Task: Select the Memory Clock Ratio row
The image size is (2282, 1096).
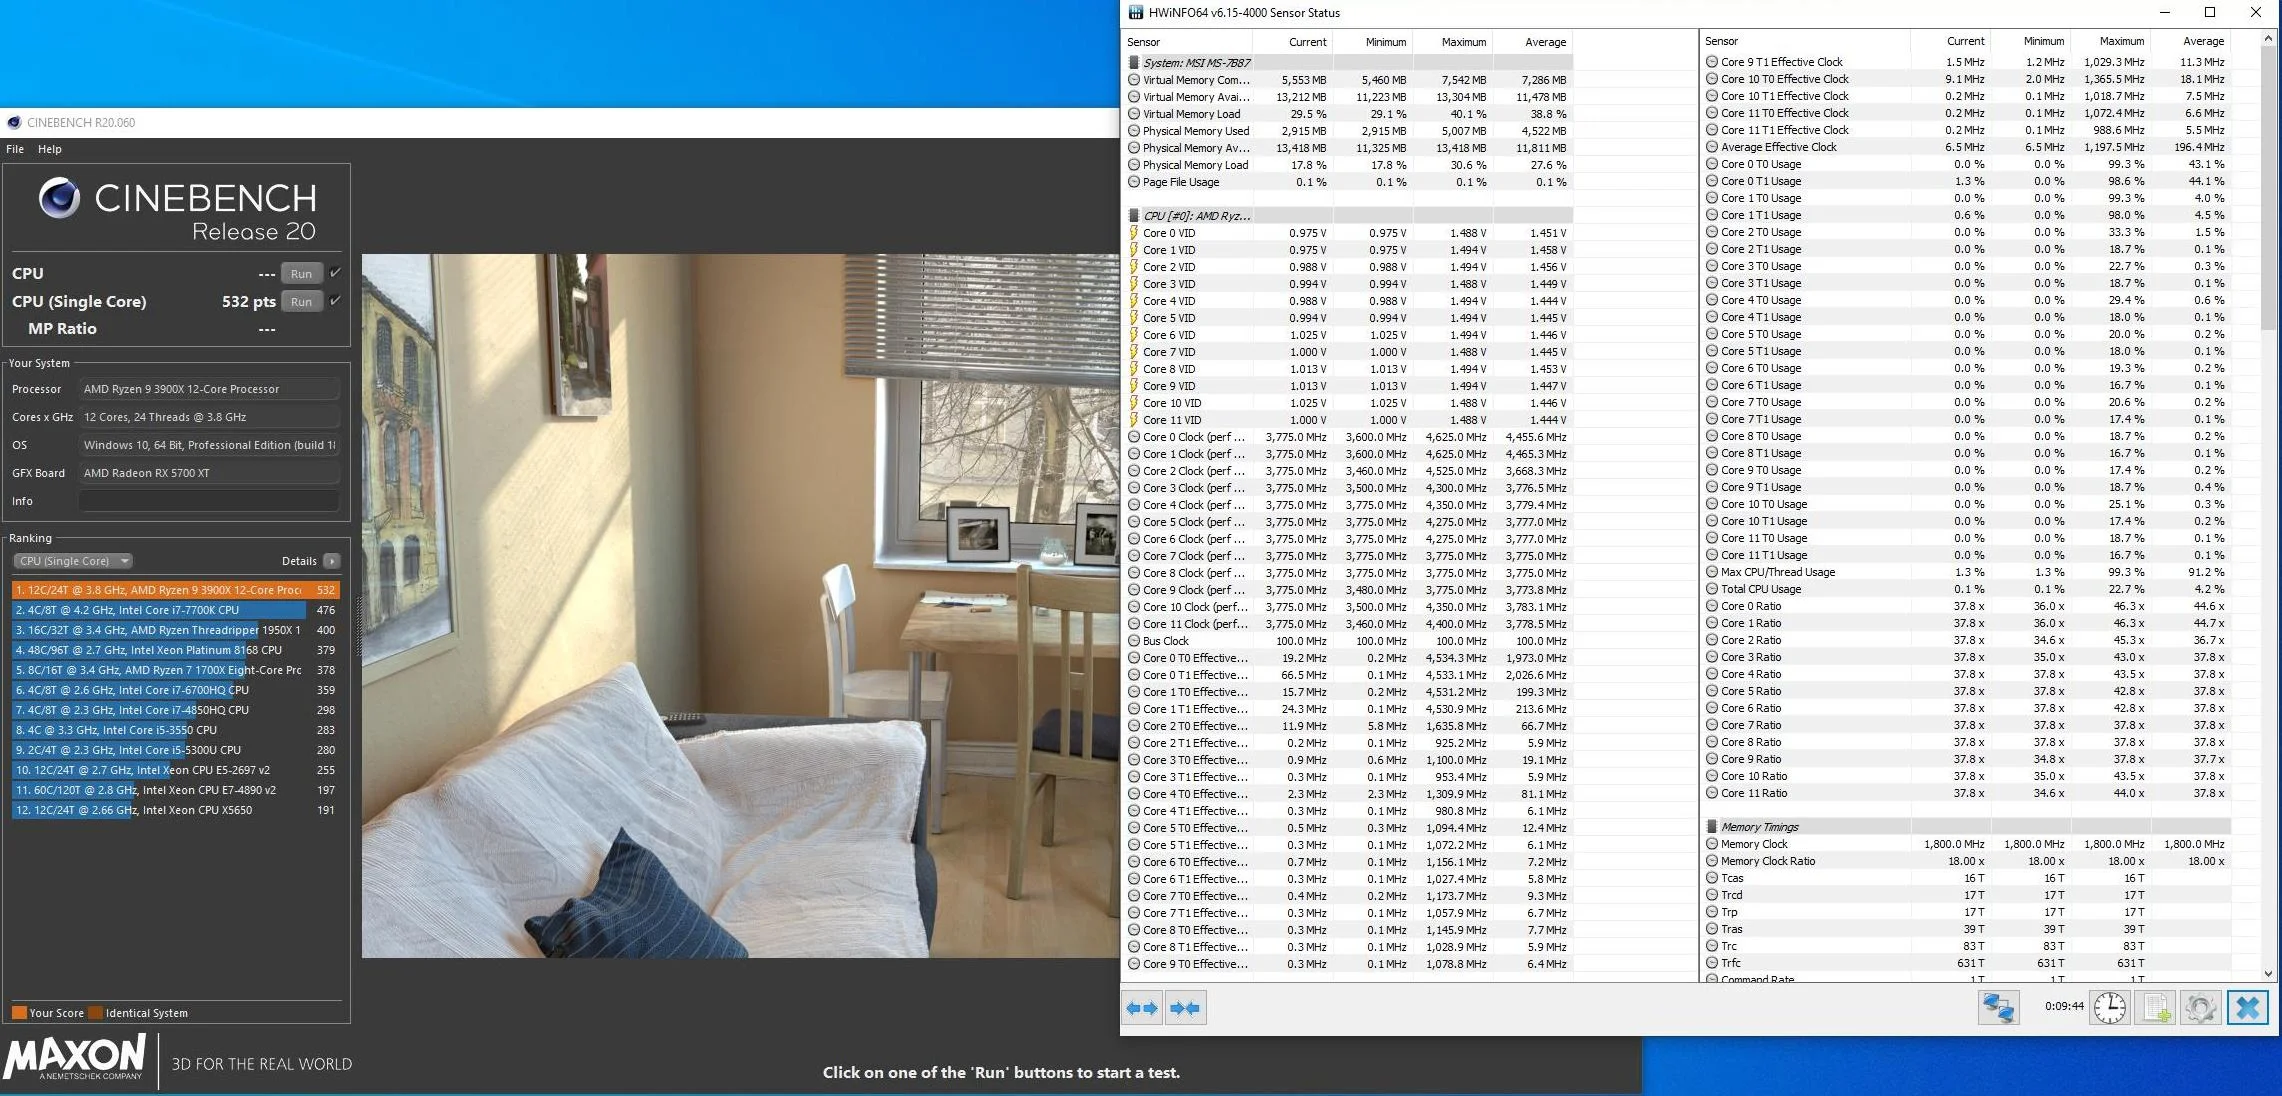Action: pos(1968,861)
